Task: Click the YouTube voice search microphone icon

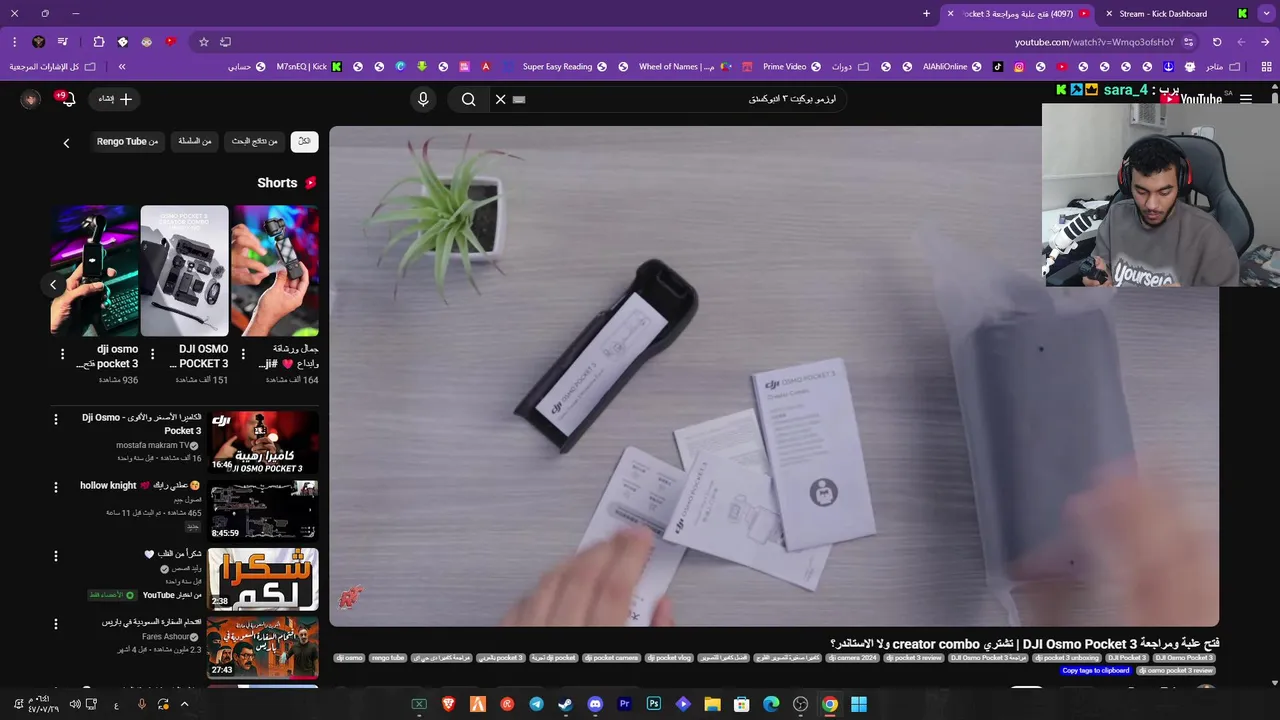Action: (x=423, y=99)
